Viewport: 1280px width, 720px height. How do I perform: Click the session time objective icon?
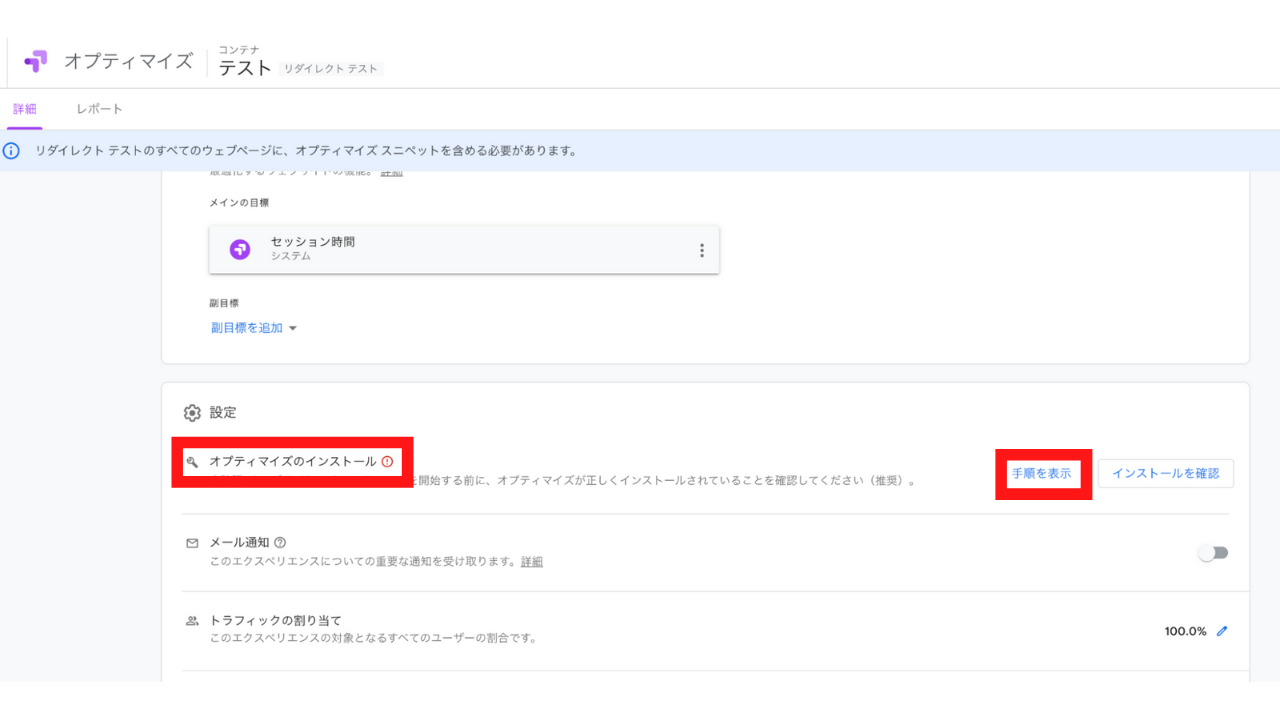click(x=240, y=249)
